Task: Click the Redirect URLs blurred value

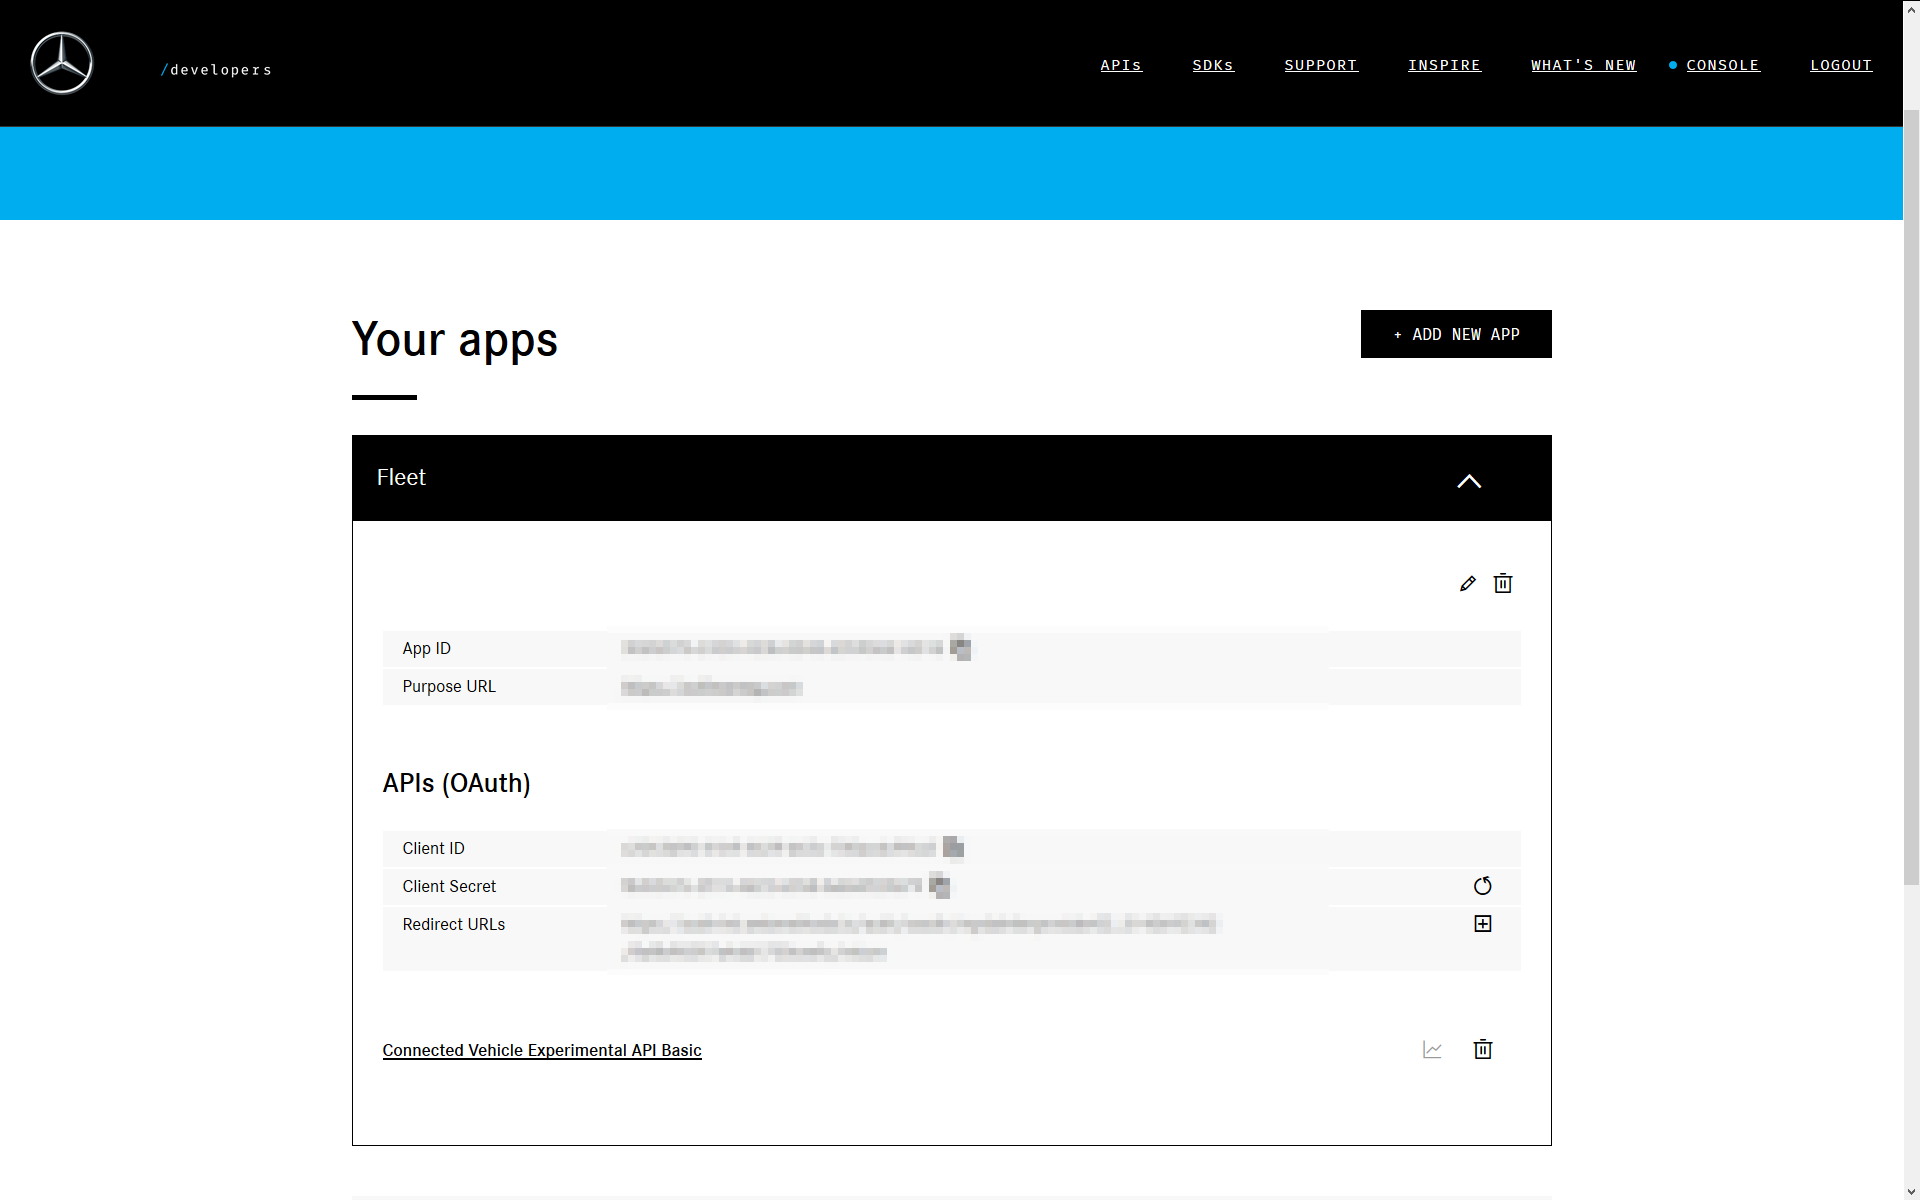Action: [918, 938]
